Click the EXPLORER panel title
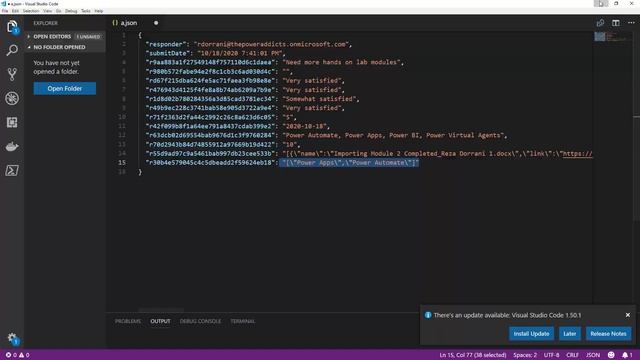Image resolution: width=640 pixels, height=360 pixels. [x=46, y=23]
